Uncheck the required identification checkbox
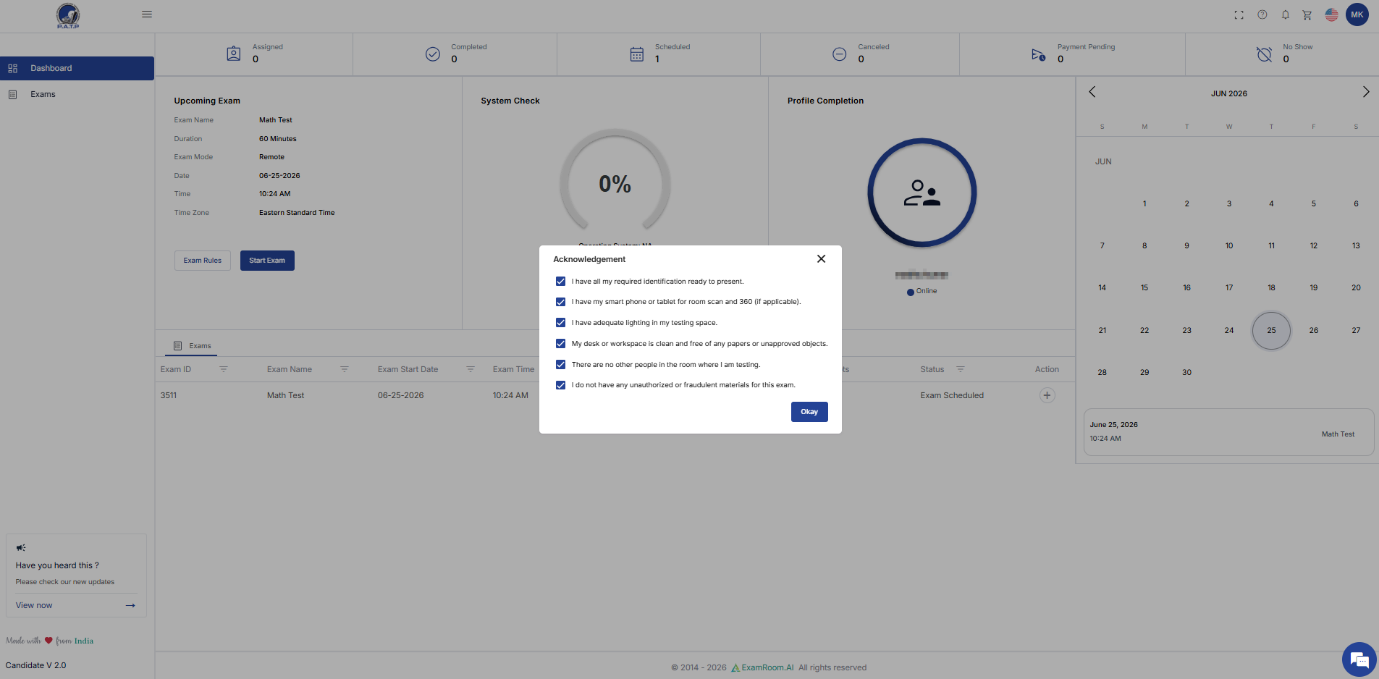The height and width of the screenshot is (679, 1379). pyautogui.click(x=561, y=281)
